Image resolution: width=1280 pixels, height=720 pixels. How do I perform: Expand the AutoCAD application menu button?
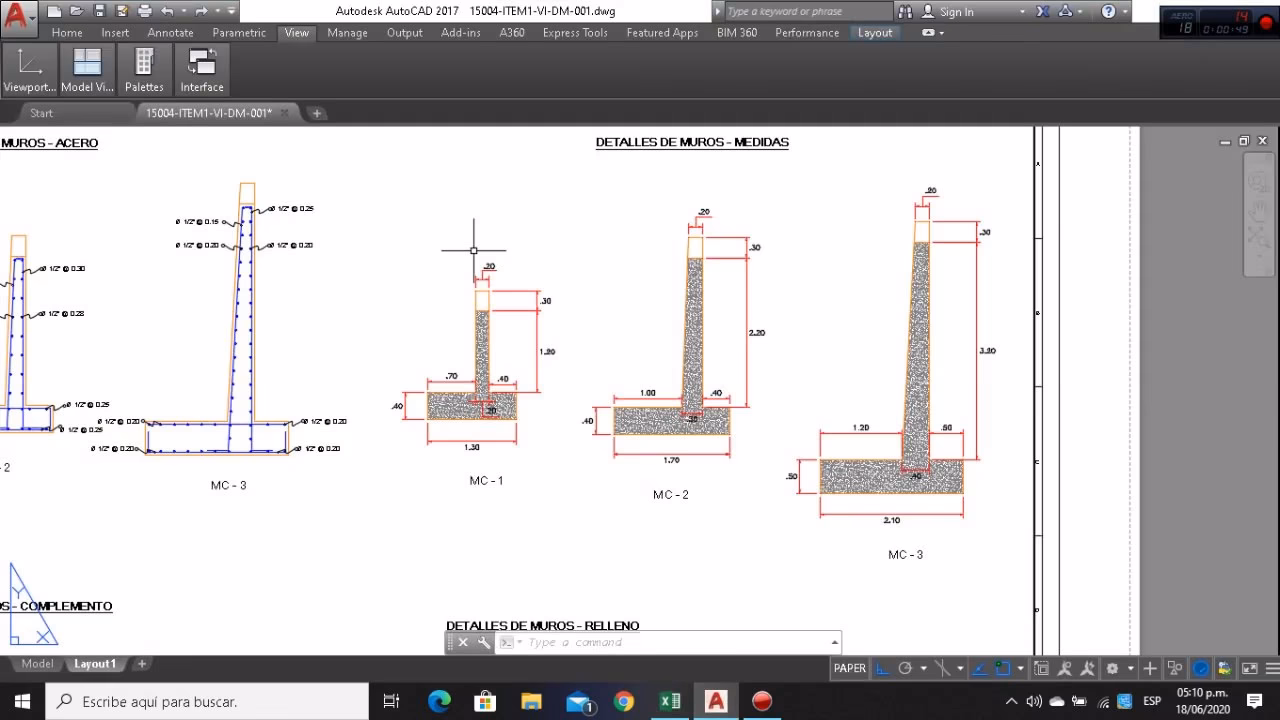pyautogui.click(x=18, y=14)
